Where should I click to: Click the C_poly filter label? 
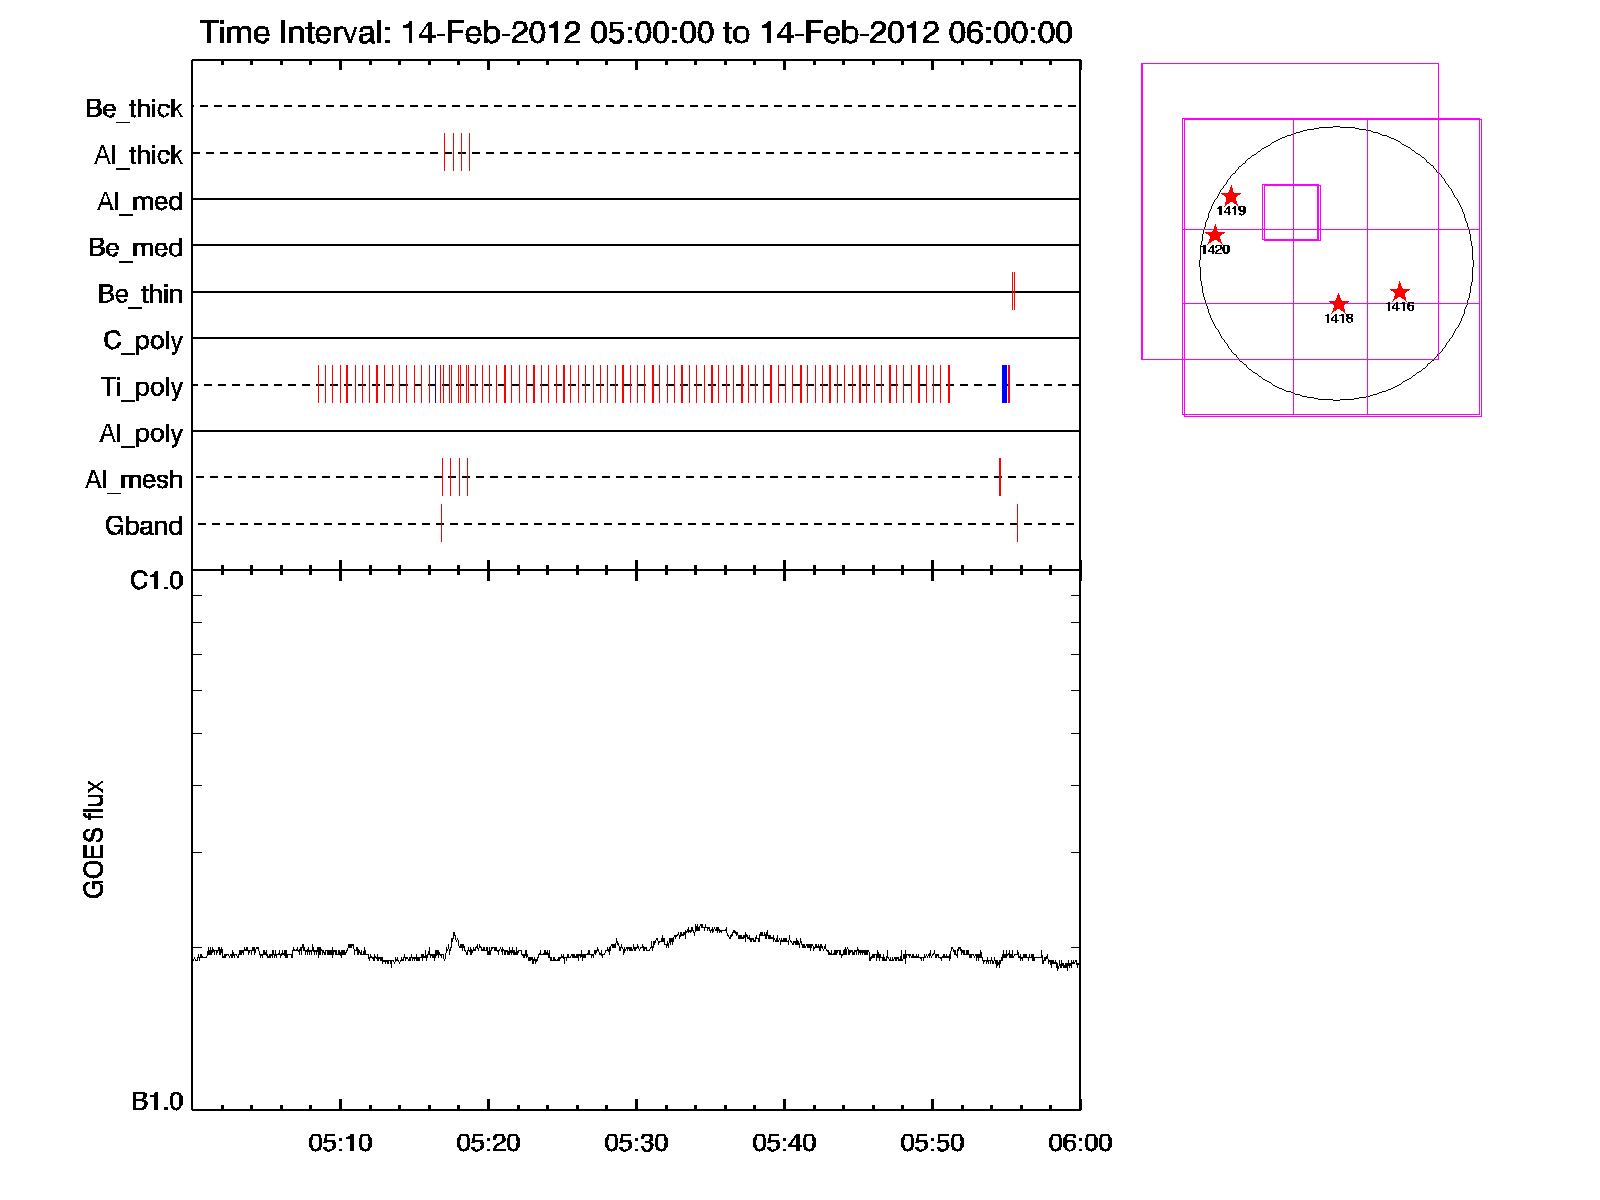(143, 341)
